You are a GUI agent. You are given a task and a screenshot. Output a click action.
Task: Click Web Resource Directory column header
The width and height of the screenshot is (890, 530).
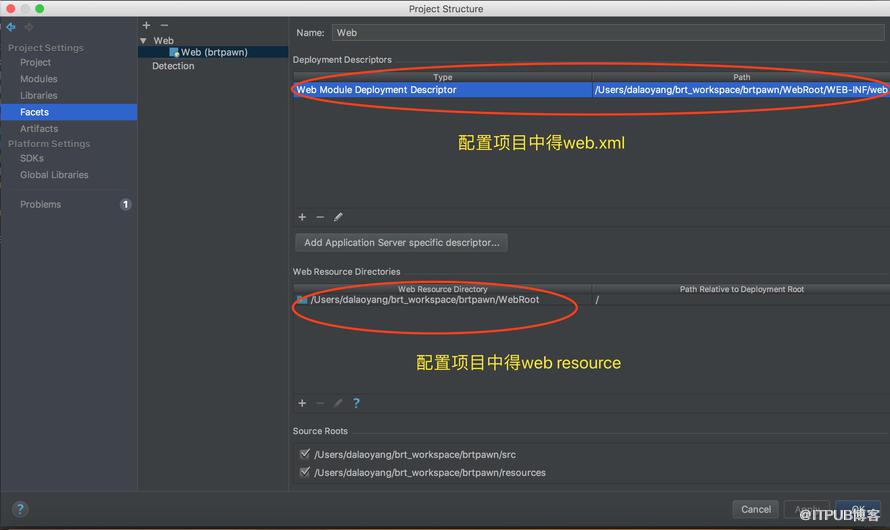pos(443,289)
